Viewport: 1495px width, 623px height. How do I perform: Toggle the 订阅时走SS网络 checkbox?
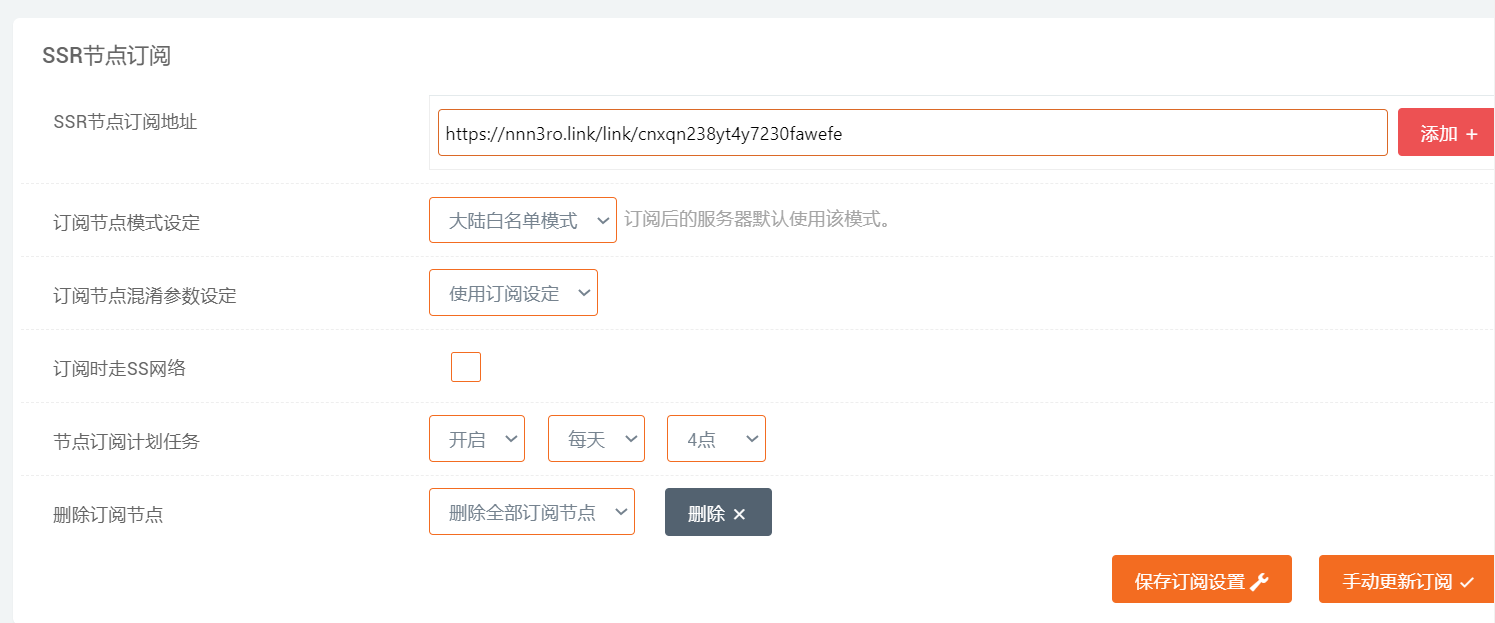coord(465,367)
